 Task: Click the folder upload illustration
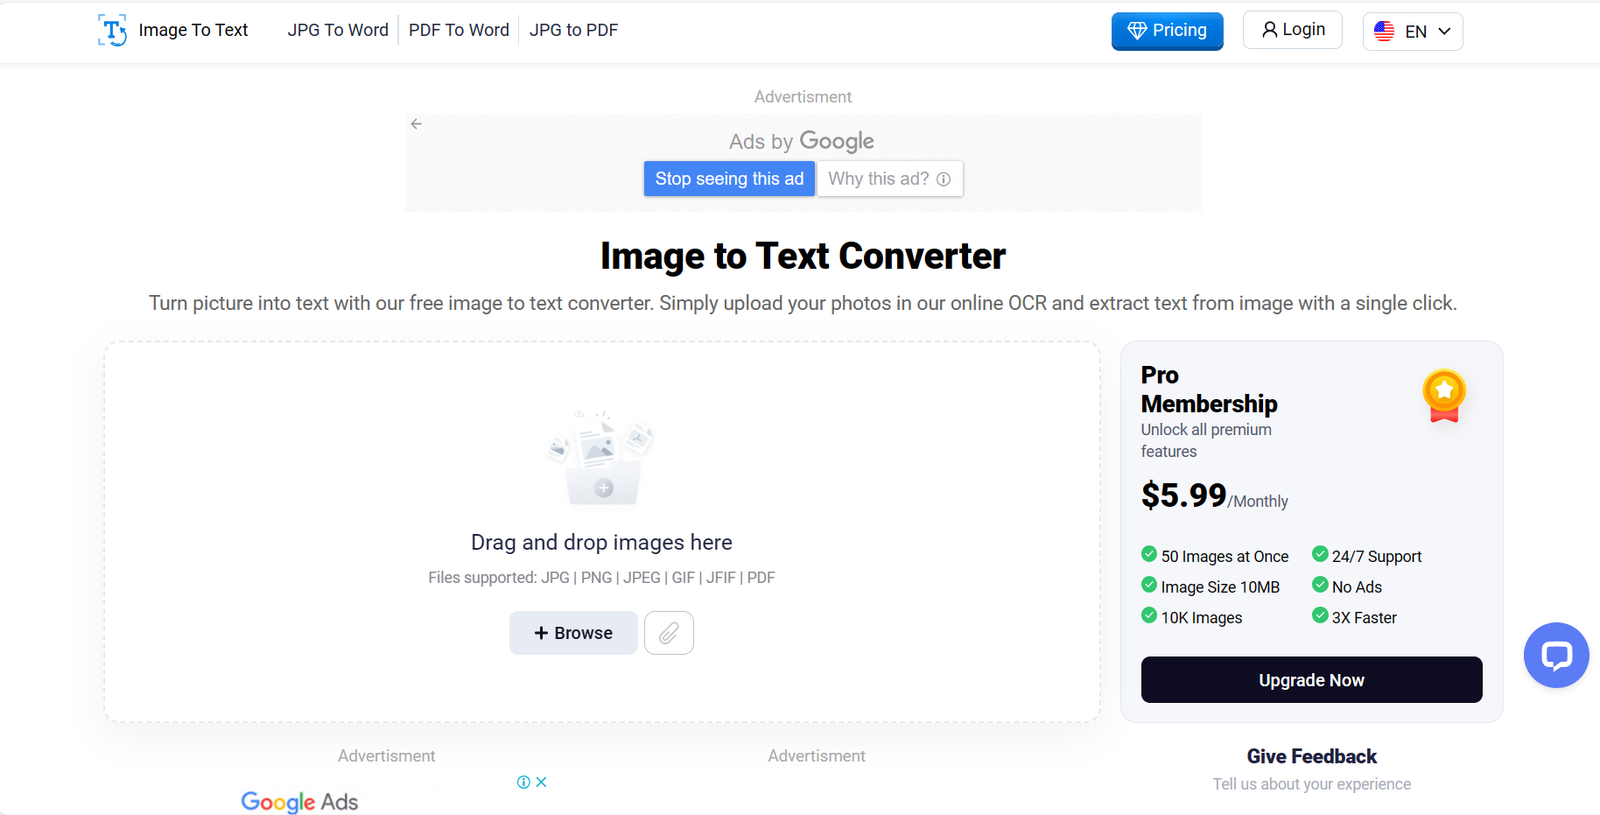tap(600, 459)
